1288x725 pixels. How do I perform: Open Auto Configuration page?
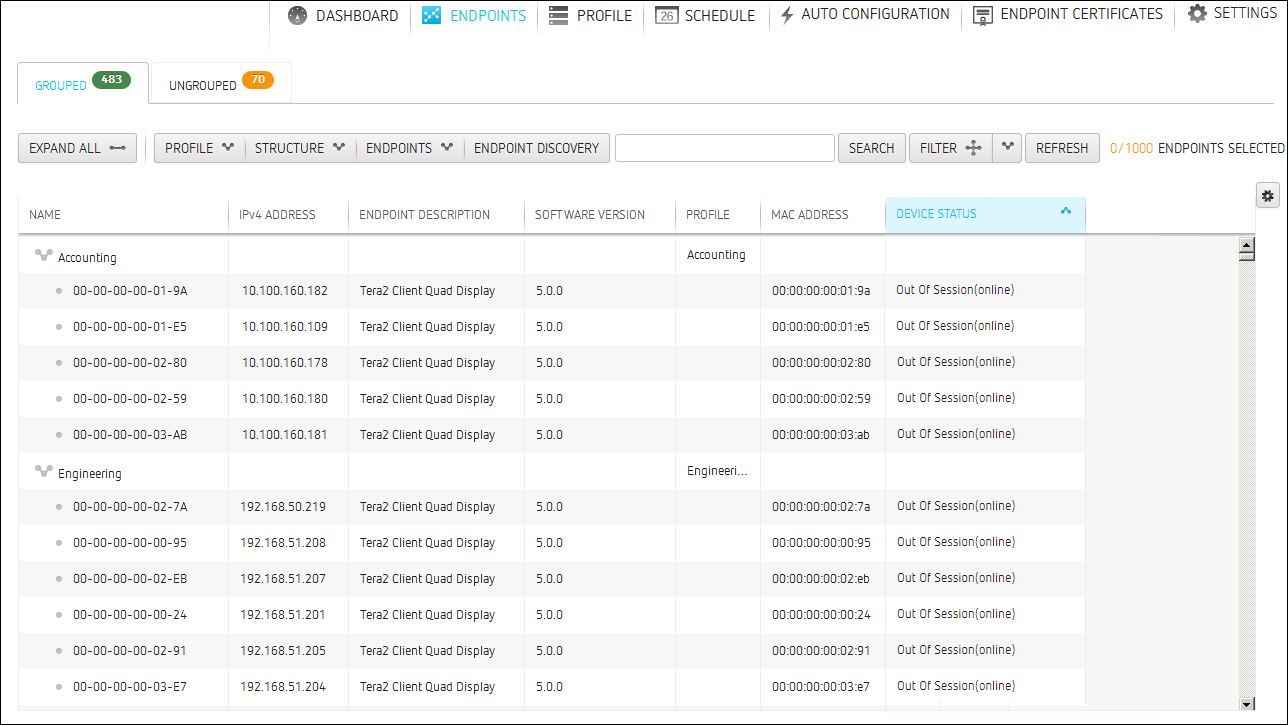(865, 15)
